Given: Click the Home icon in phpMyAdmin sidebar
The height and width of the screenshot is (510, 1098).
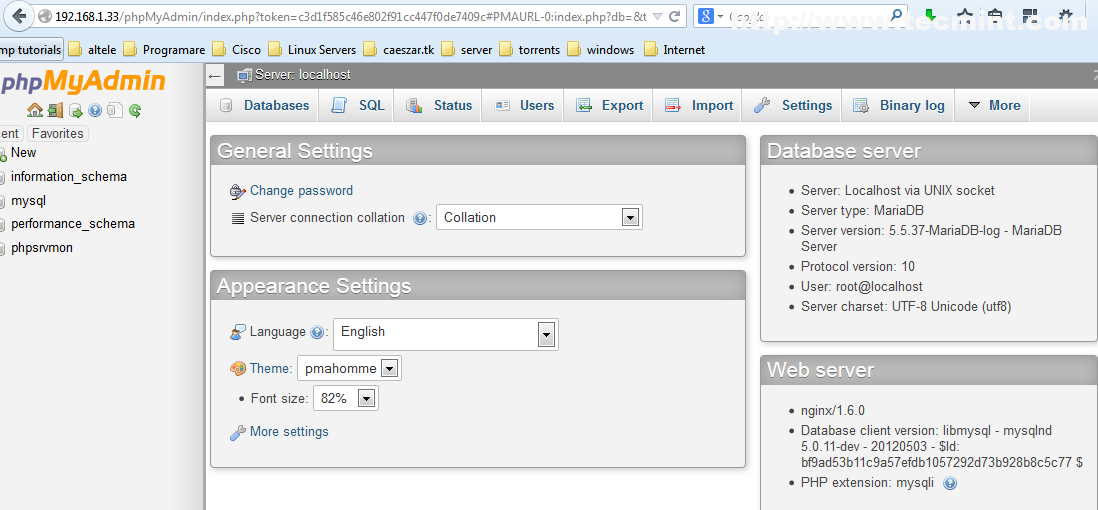Looking at the screenshot, I should tap(35, 110).
